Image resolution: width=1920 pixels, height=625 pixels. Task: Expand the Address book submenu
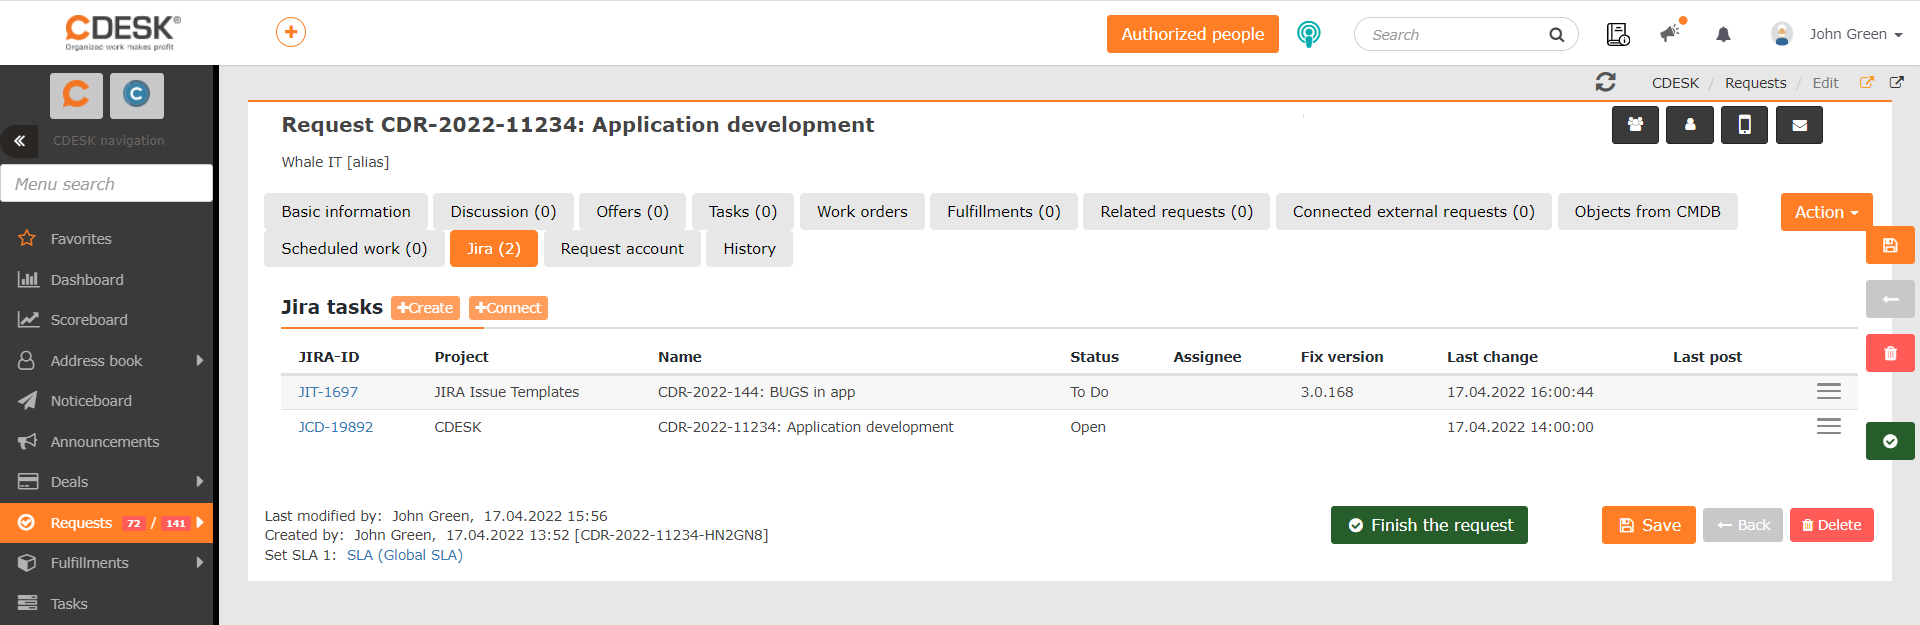click(x=200, y=360)
